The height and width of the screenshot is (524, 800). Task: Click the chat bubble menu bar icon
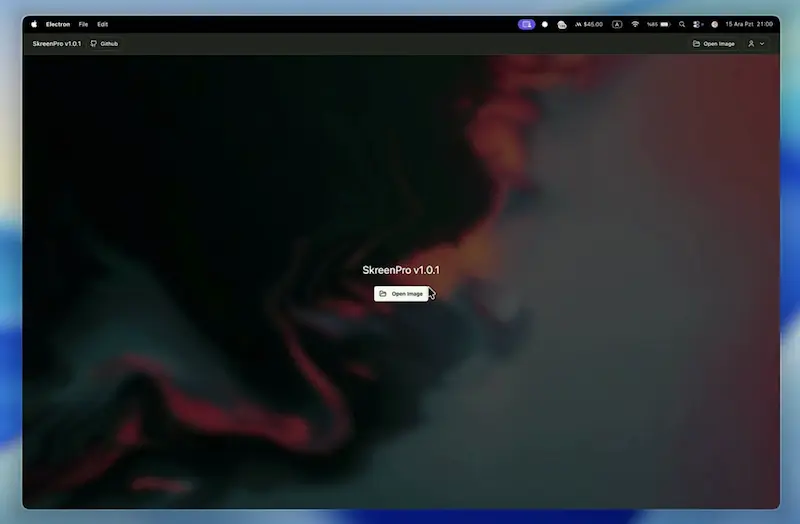(x=562, y=24)
